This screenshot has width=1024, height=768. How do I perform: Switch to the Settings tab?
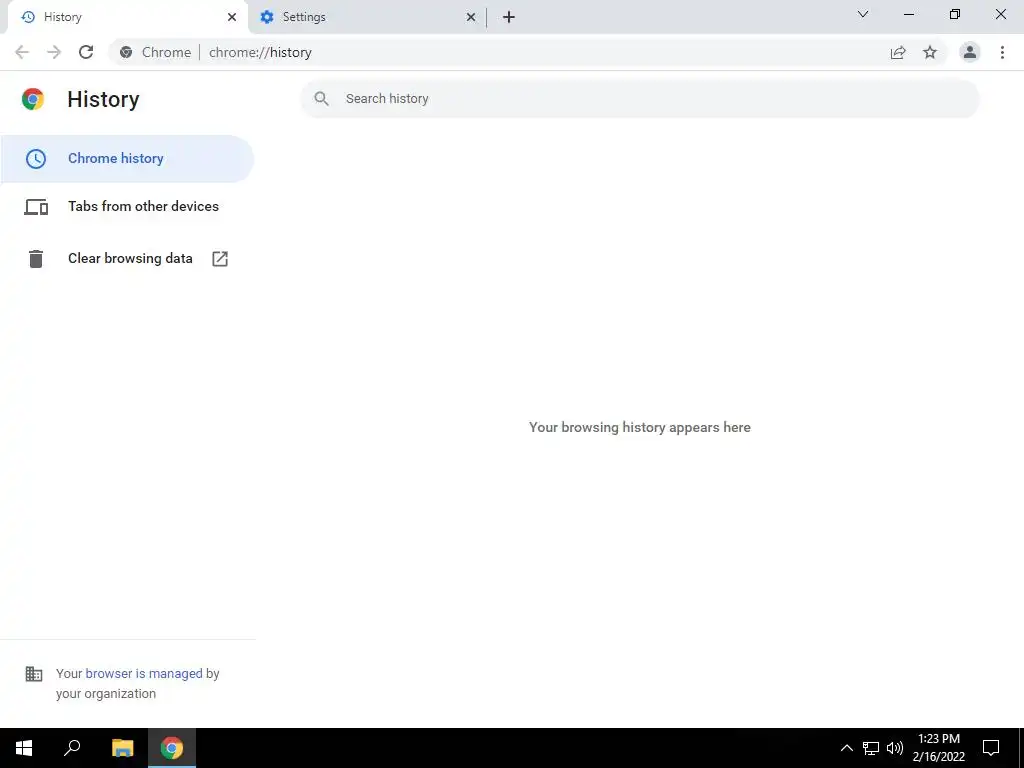(x=368, y=17)
